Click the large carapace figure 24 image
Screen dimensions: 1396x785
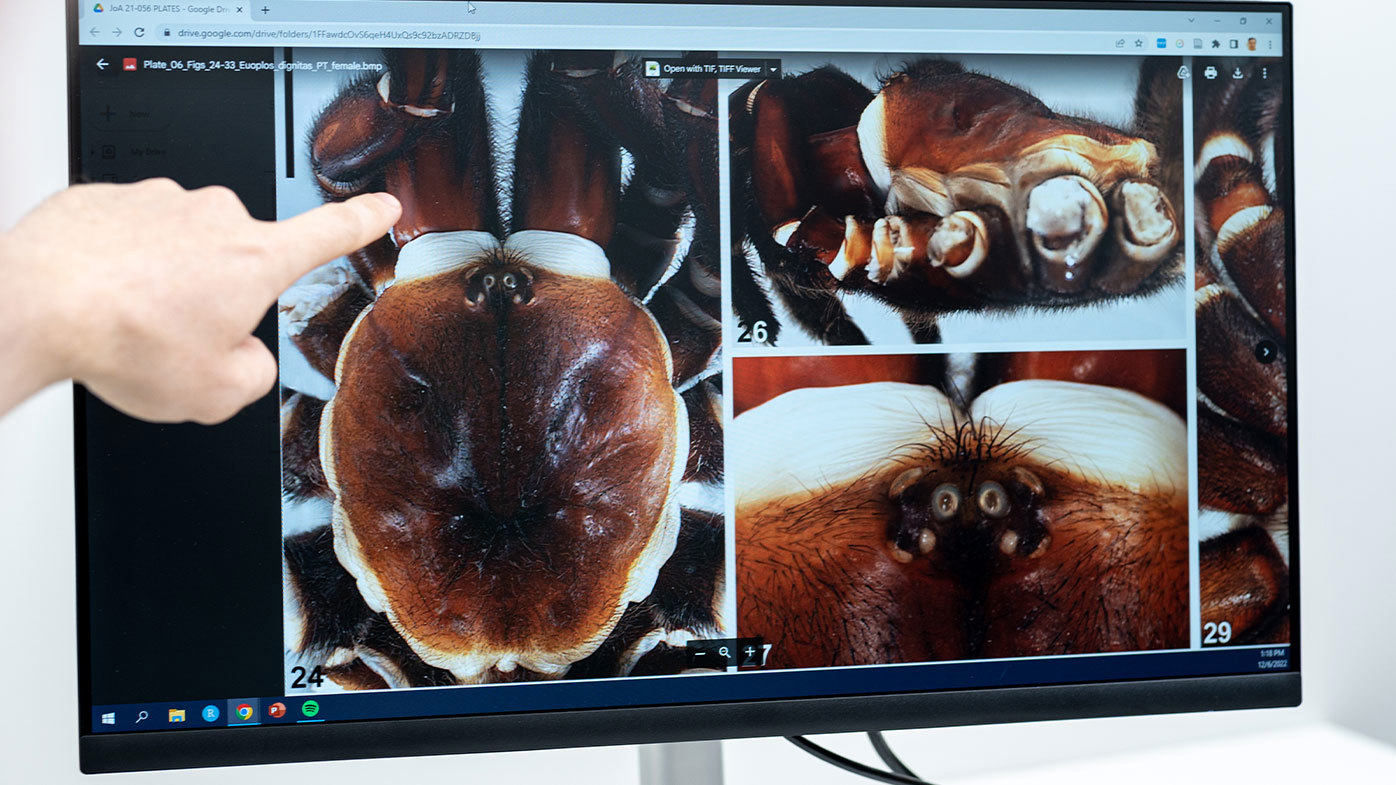click(x=503, y=372)
